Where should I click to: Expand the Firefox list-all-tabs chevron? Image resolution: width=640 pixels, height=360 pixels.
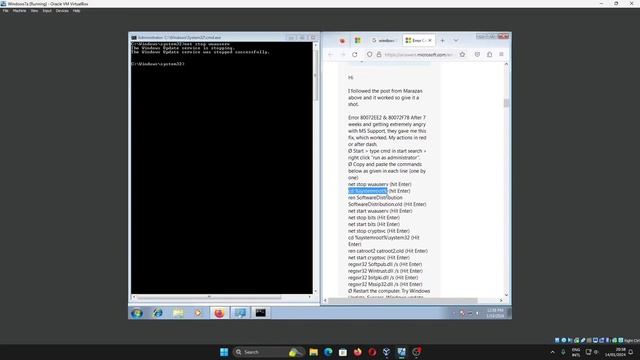[456, 40]
